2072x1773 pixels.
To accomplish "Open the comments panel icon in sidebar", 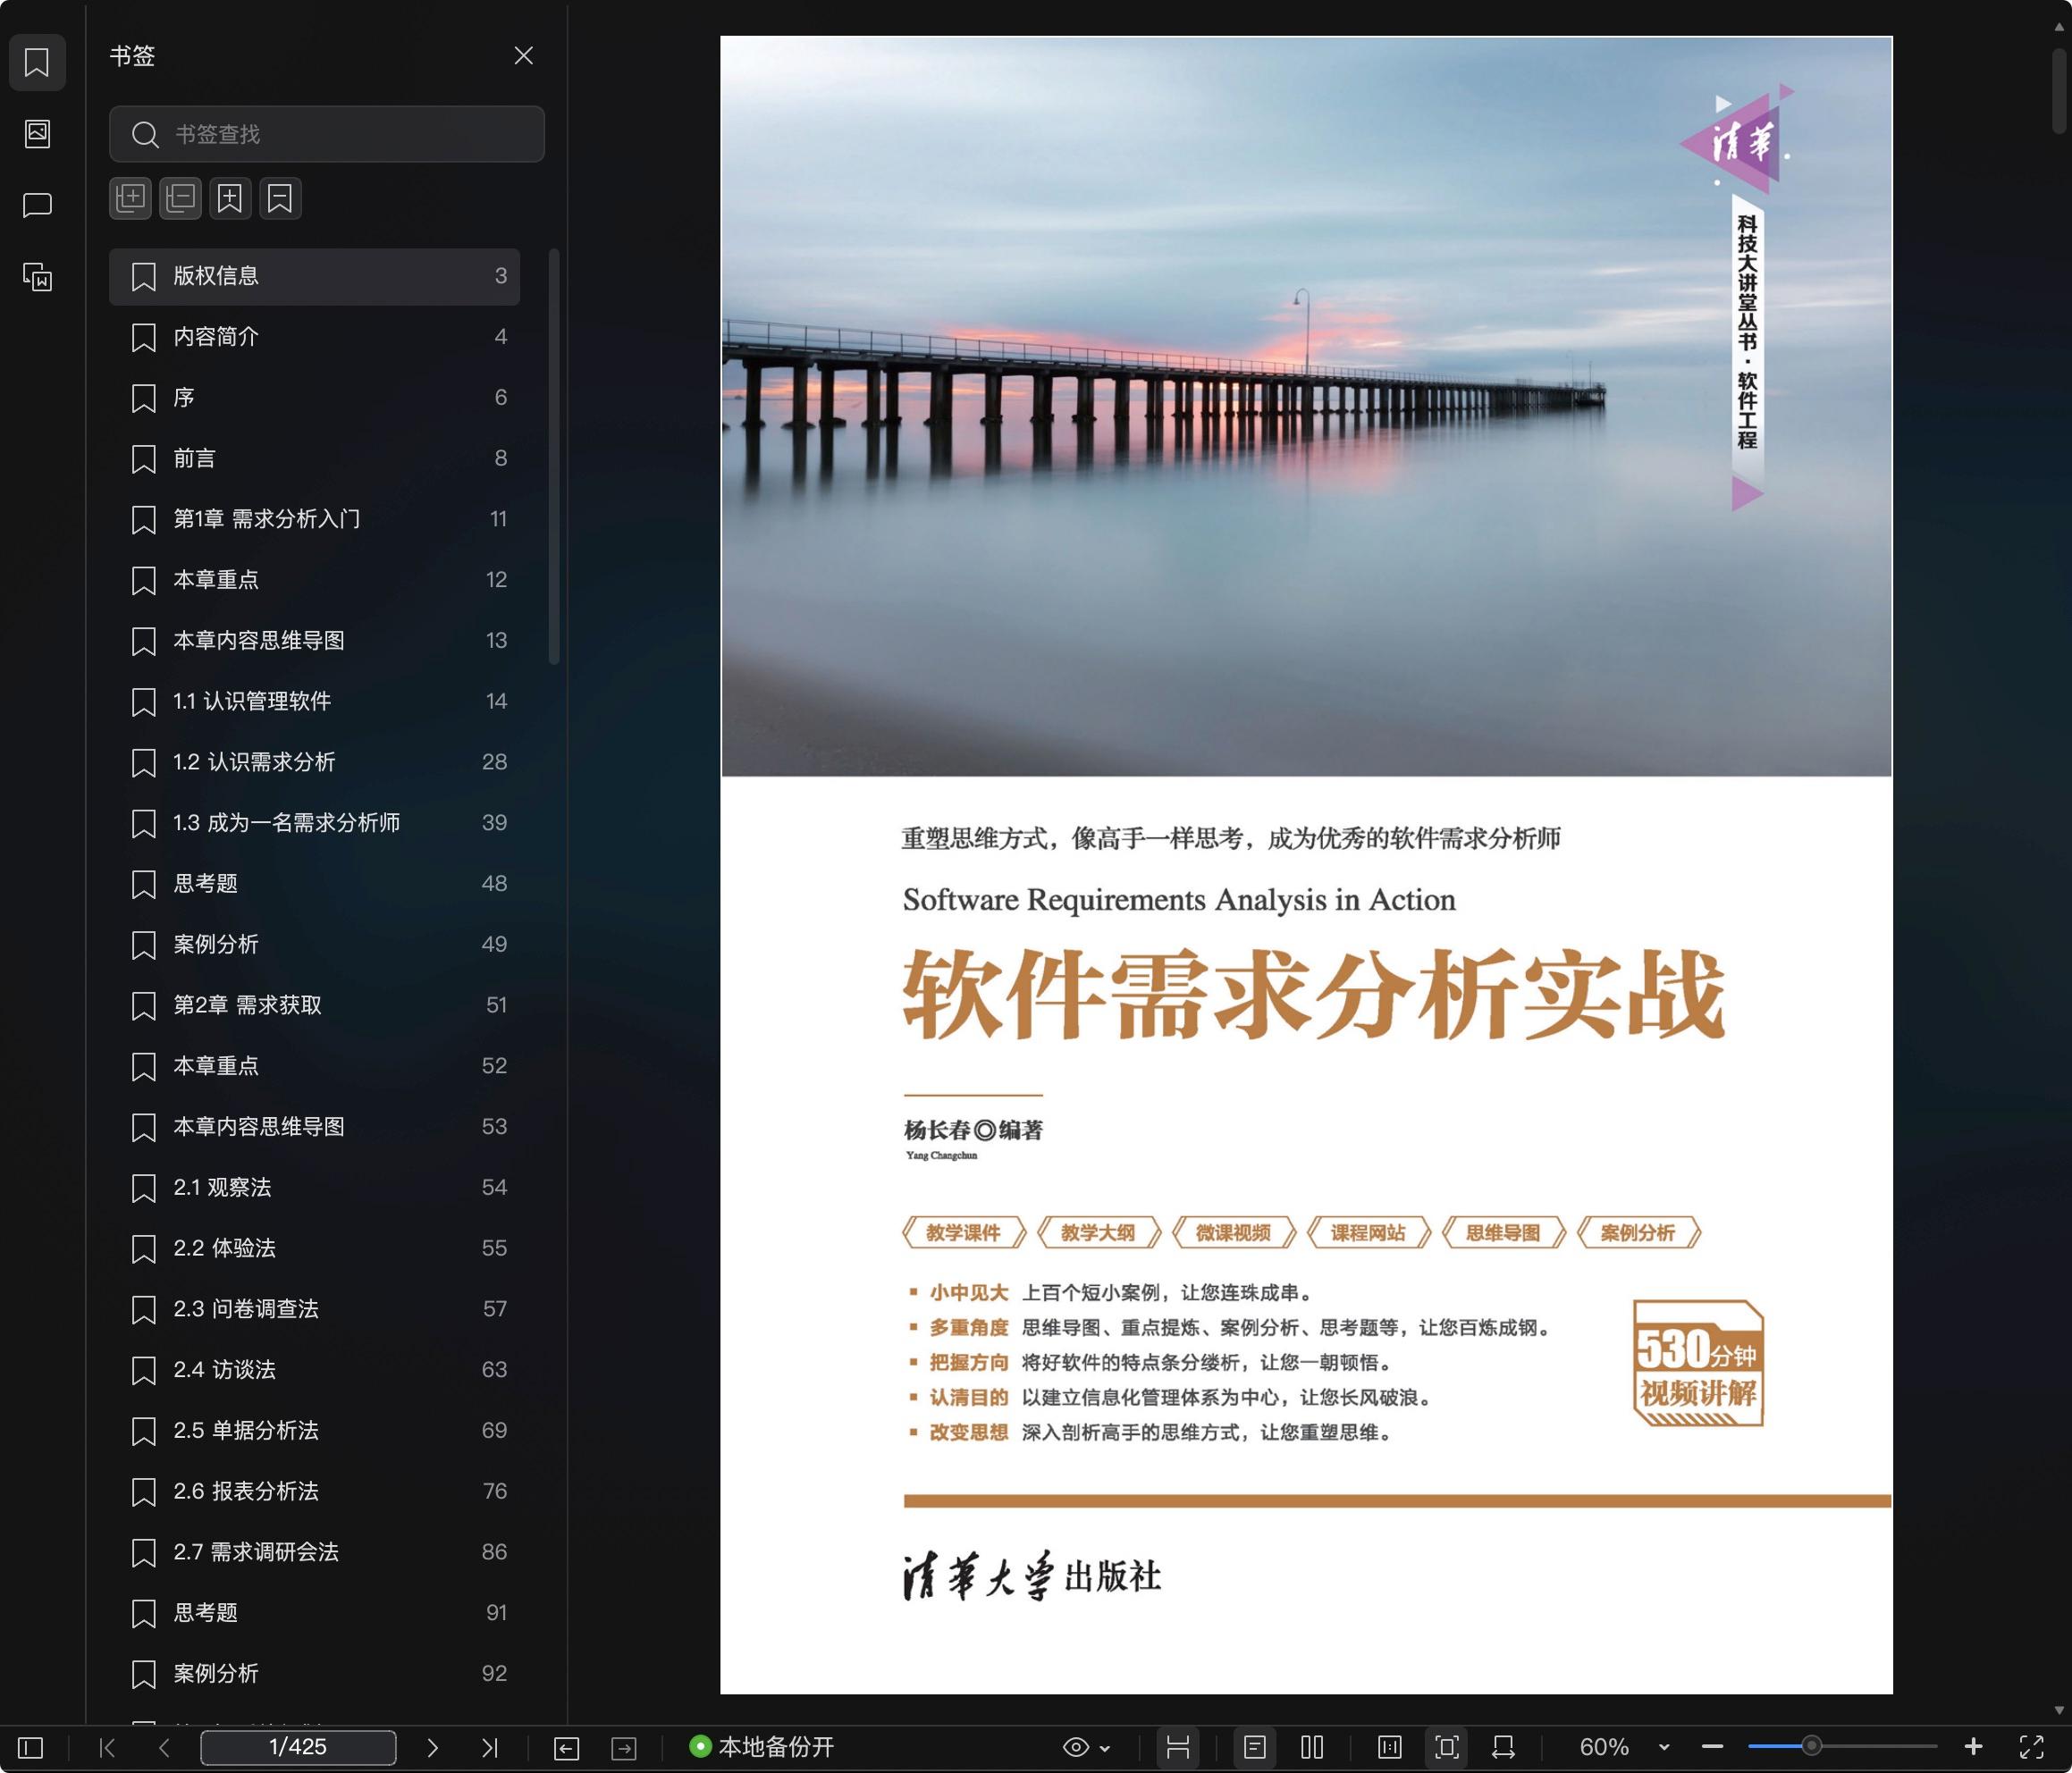I will coord(37,205).
